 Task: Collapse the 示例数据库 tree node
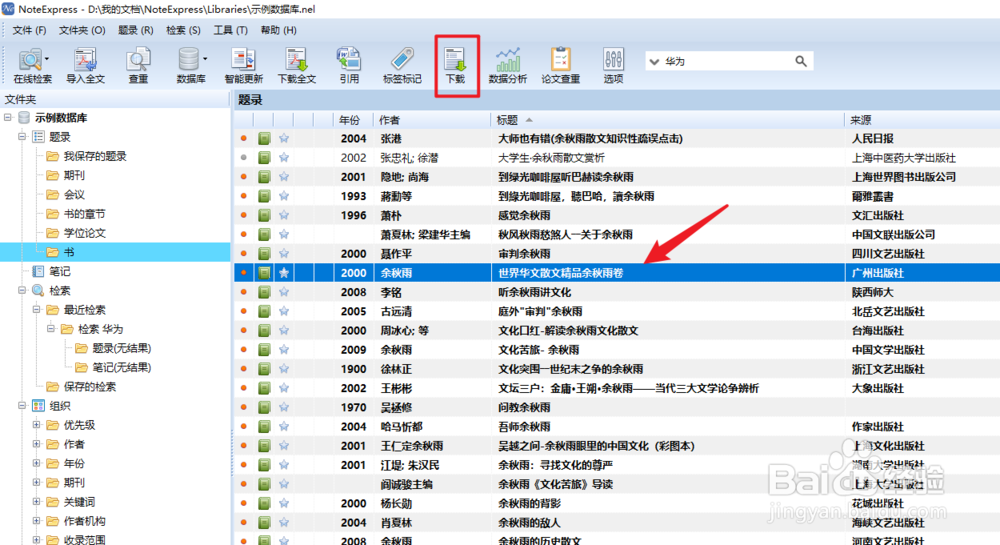click(8, 117)
